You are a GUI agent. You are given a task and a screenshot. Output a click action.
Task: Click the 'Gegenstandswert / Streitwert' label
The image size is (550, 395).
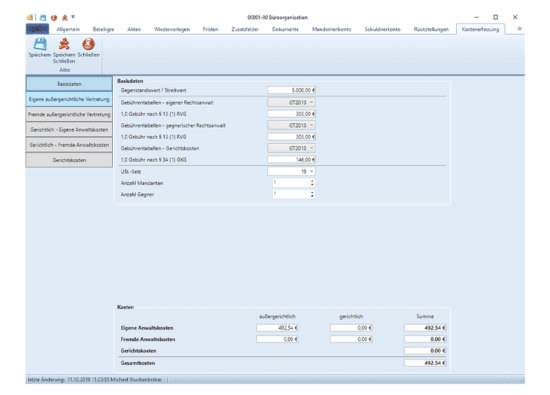pyautogui.click(x=153, y=90)
